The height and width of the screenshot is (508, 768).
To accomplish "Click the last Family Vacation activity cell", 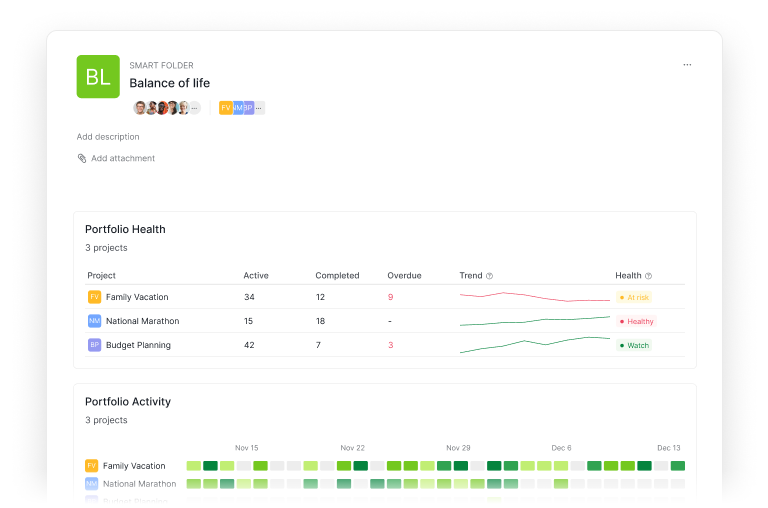I will tap(677, 465).
